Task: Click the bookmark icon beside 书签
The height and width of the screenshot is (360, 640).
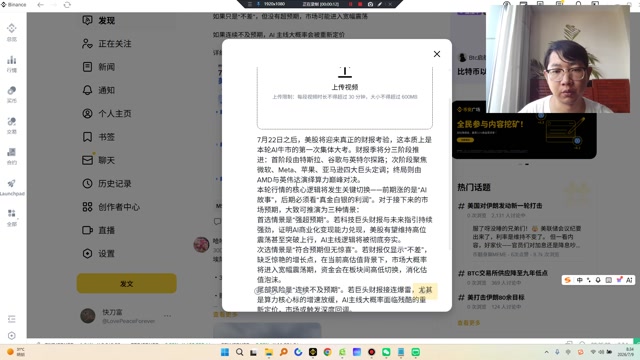Action: point(87,137)
